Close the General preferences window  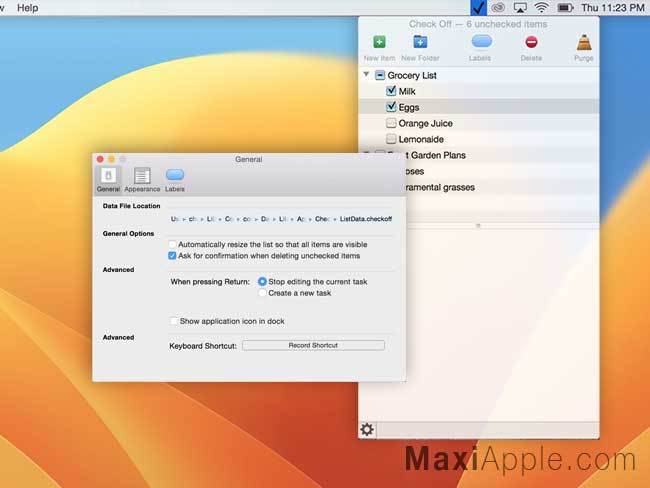(x=100, y=159)
